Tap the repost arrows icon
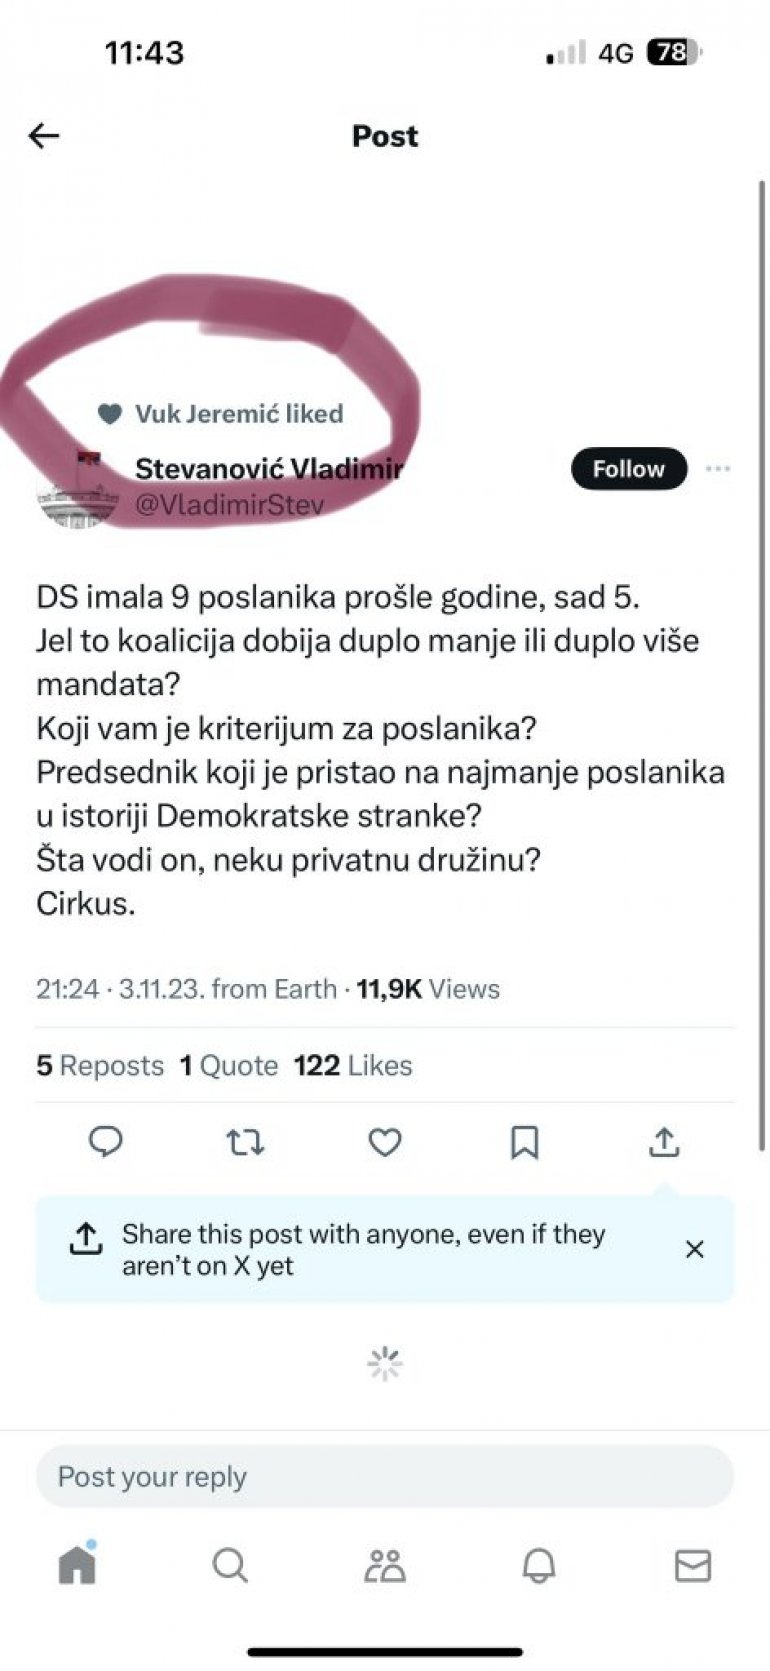 click(245, 1141)
